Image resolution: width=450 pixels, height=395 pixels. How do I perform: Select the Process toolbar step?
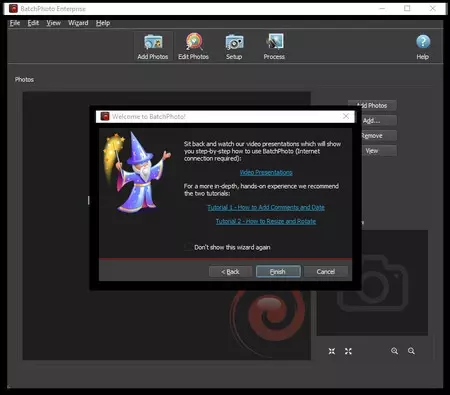tap(274, 47)
